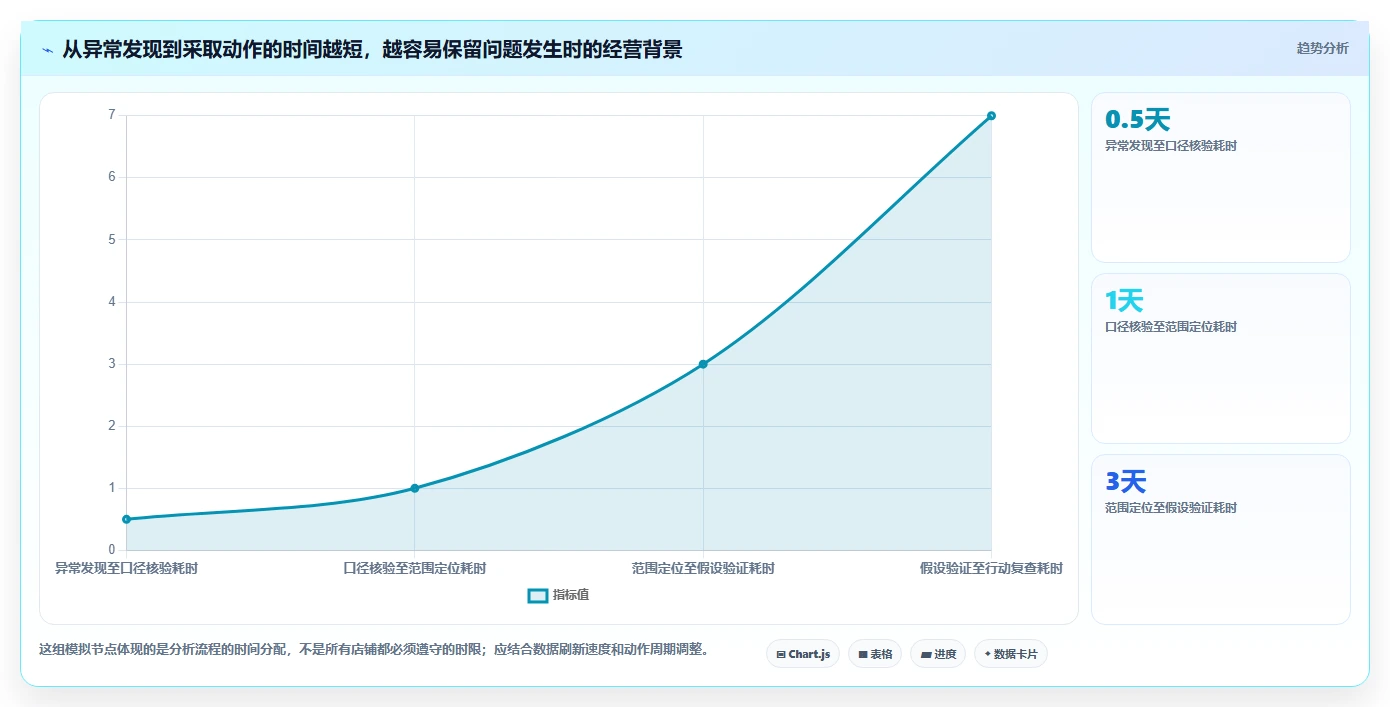Click the 指标值 legend color box
This screenshot has height=707, width=1390.
[538, 595]
